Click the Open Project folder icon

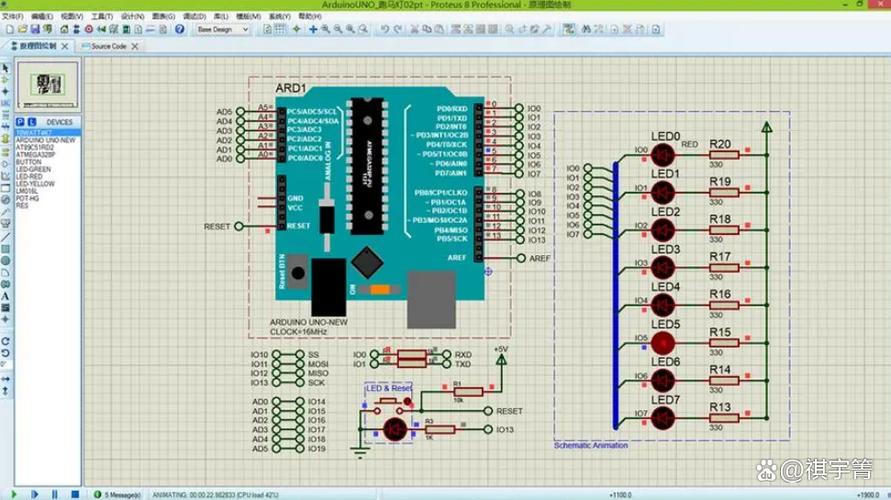[22, 29]
